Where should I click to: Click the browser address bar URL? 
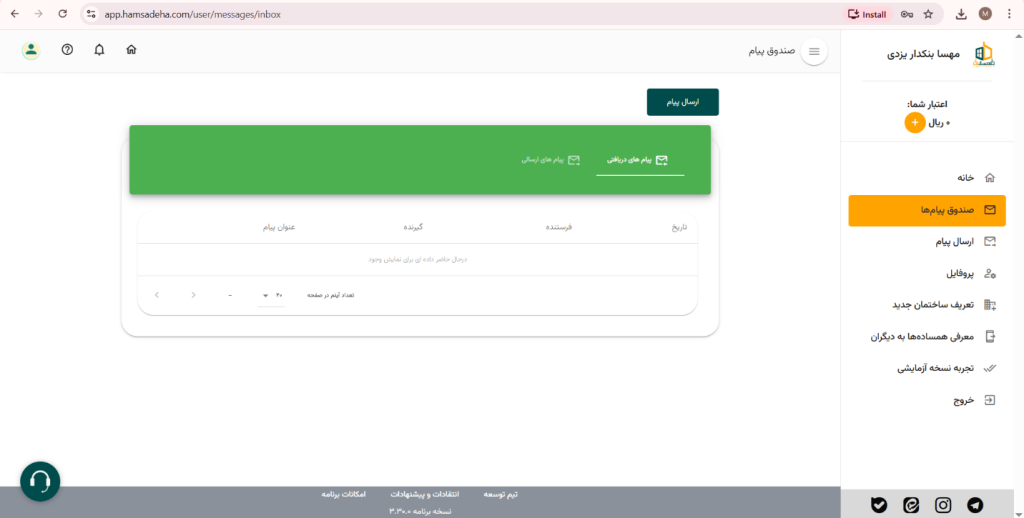(193, 14)
